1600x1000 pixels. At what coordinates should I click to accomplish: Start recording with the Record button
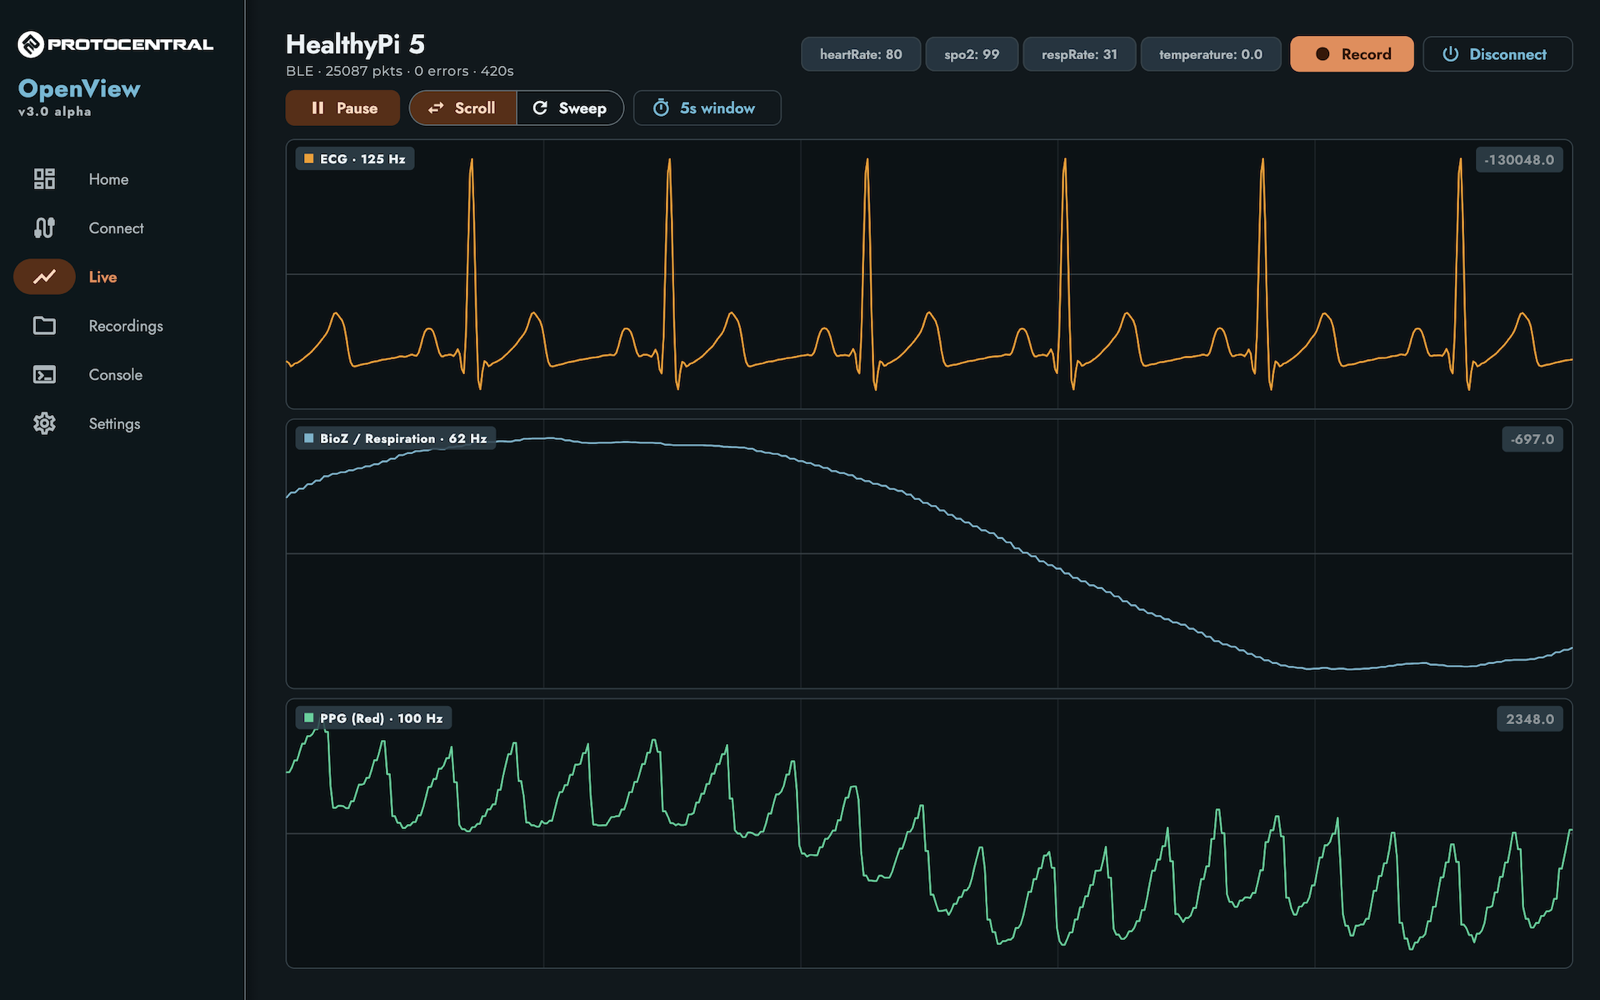(1352, 54)
